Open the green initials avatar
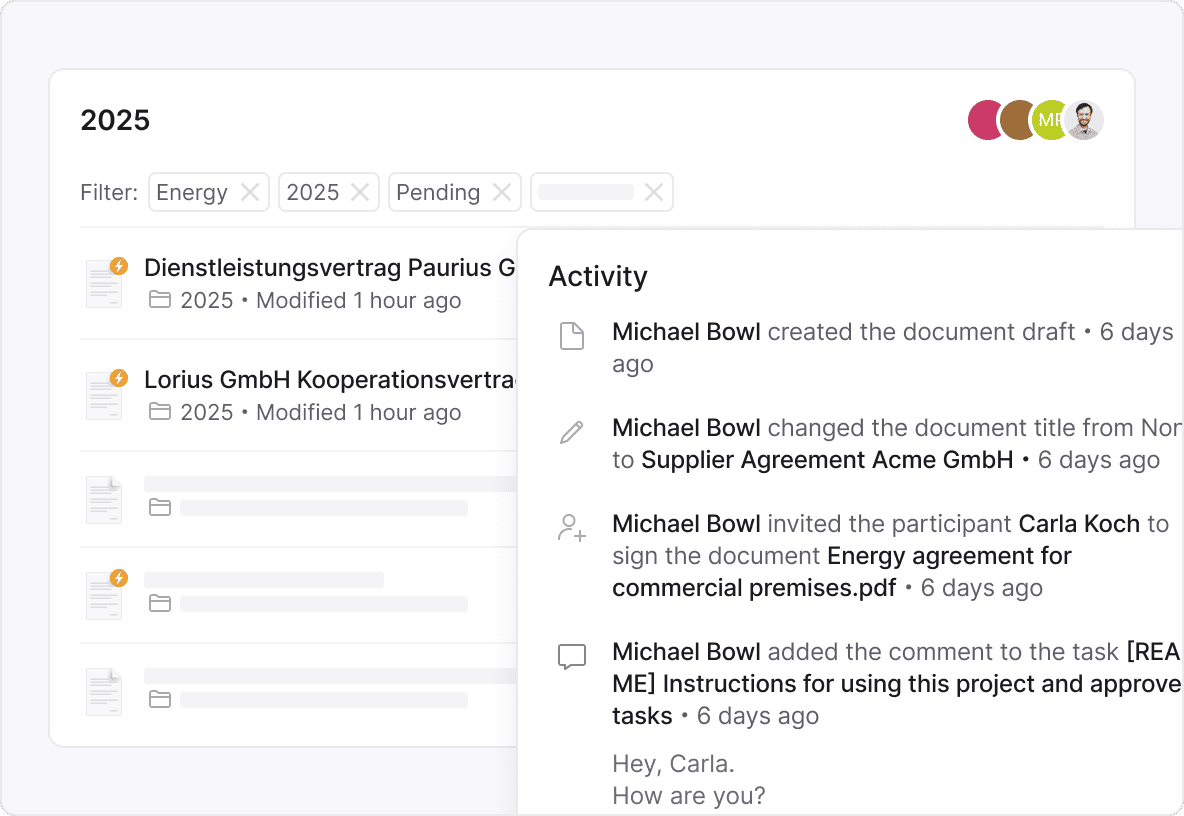This screenshot has height=816, width=1184. (1050, 120)
